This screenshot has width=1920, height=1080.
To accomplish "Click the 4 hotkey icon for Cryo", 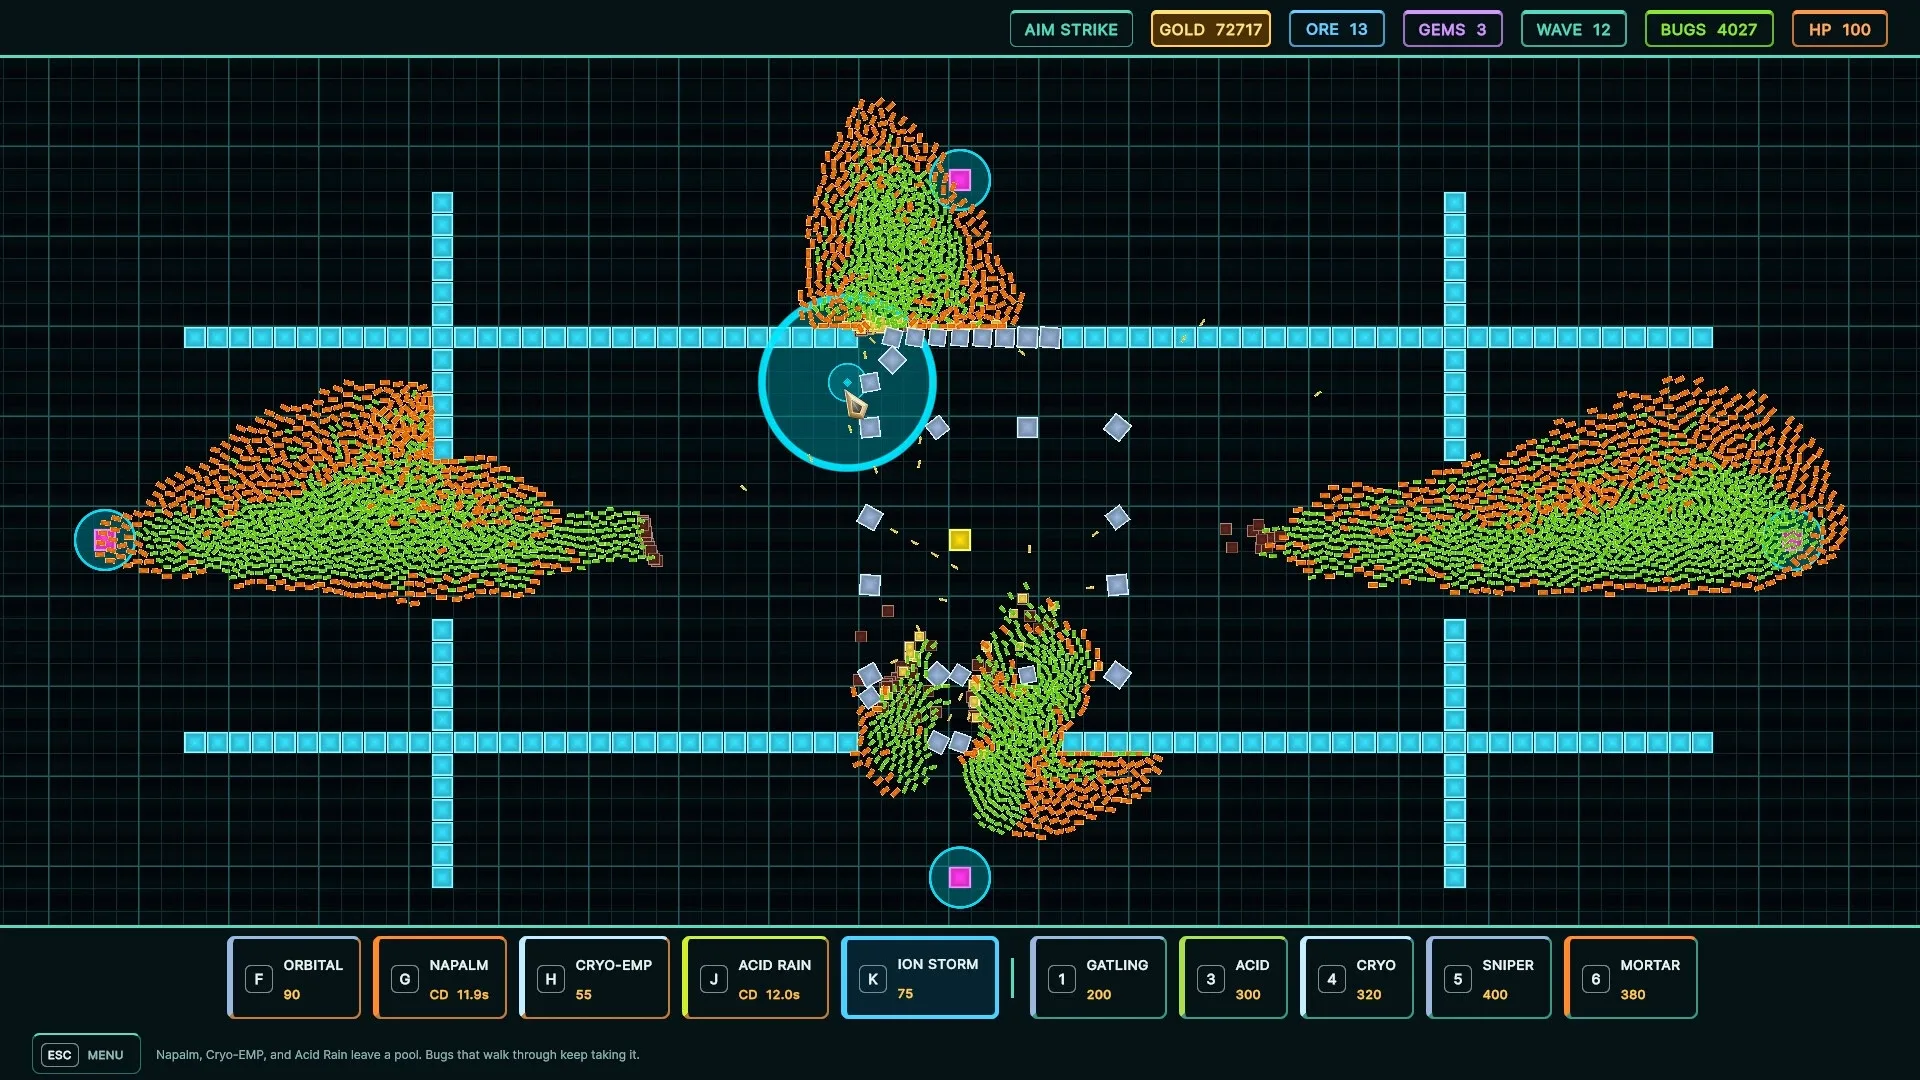I will 1332,979.
